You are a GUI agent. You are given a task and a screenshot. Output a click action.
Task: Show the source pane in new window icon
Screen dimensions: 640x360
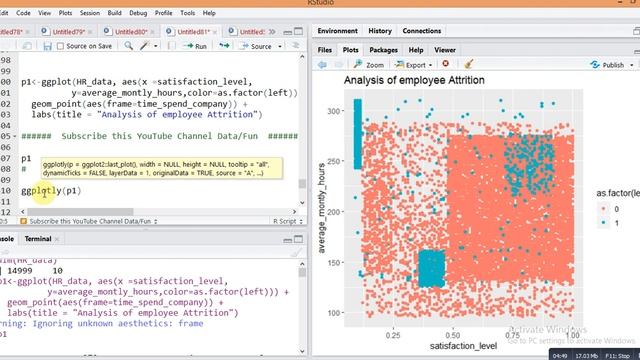[x=27, y=46]
